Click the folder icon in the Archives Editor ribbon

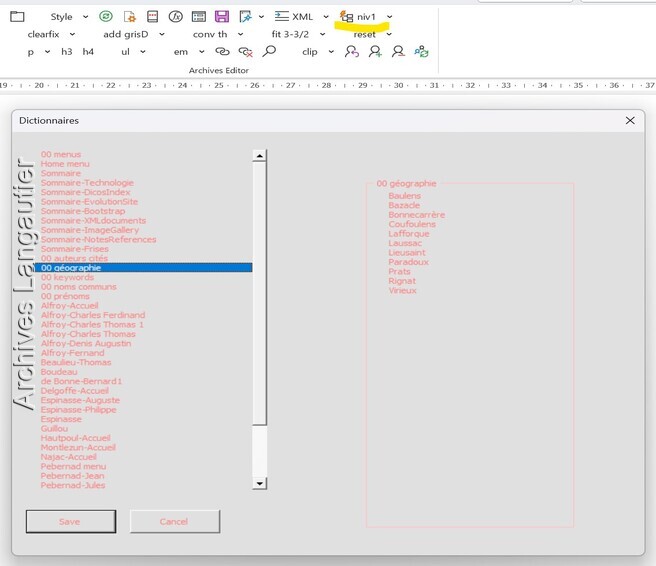17,17
